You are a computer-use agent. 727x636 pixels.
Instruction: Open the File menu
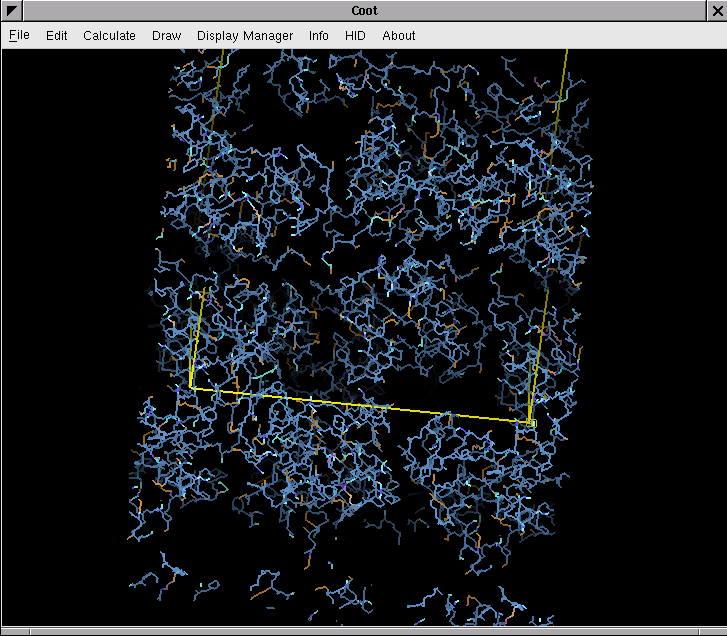pyautogui.click(x=19, y=35)
